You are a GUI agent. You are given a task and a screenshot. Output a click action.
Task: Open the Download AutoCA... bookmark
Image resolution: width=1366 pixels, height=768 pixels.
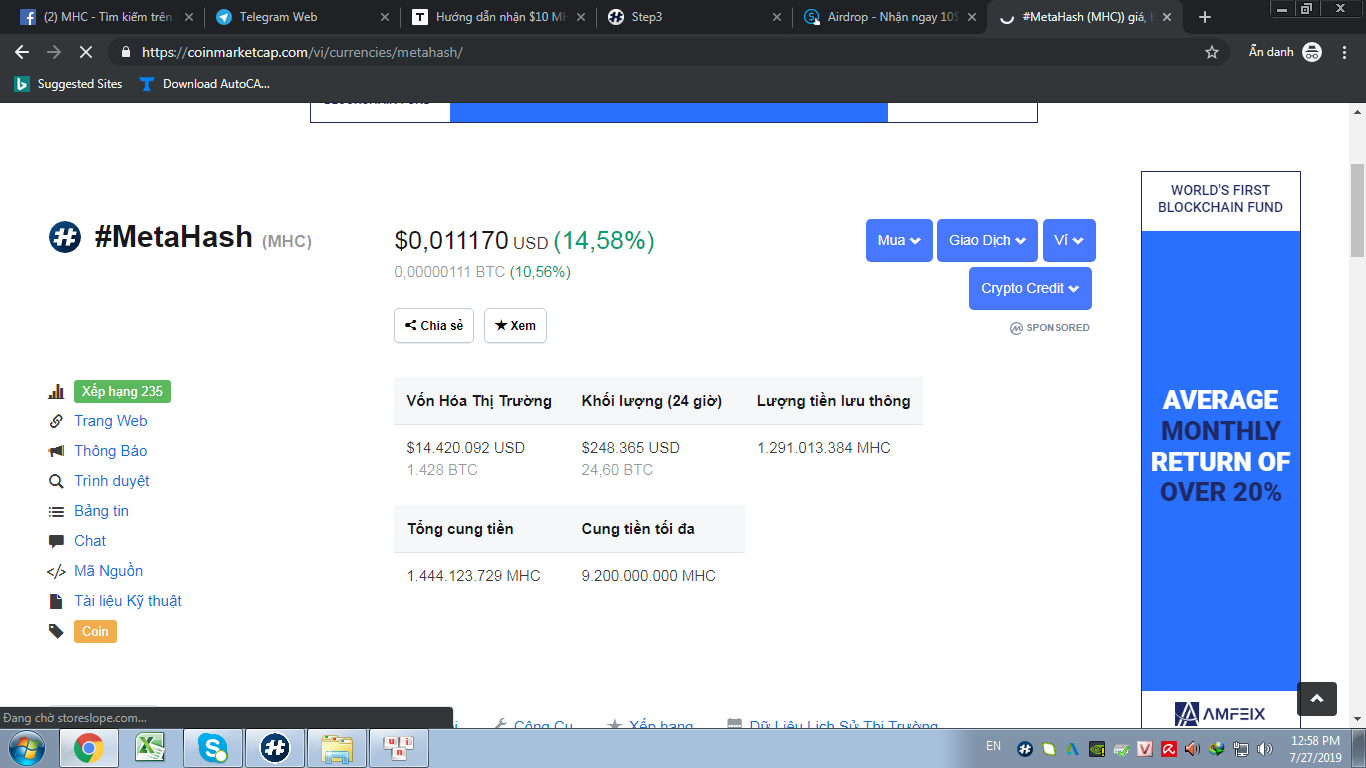(x=205, y=84)
